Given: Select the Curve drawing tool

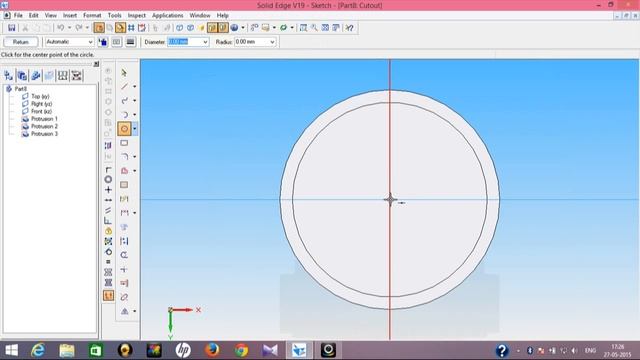Looking at the screenshot, I should pos(124,100).
